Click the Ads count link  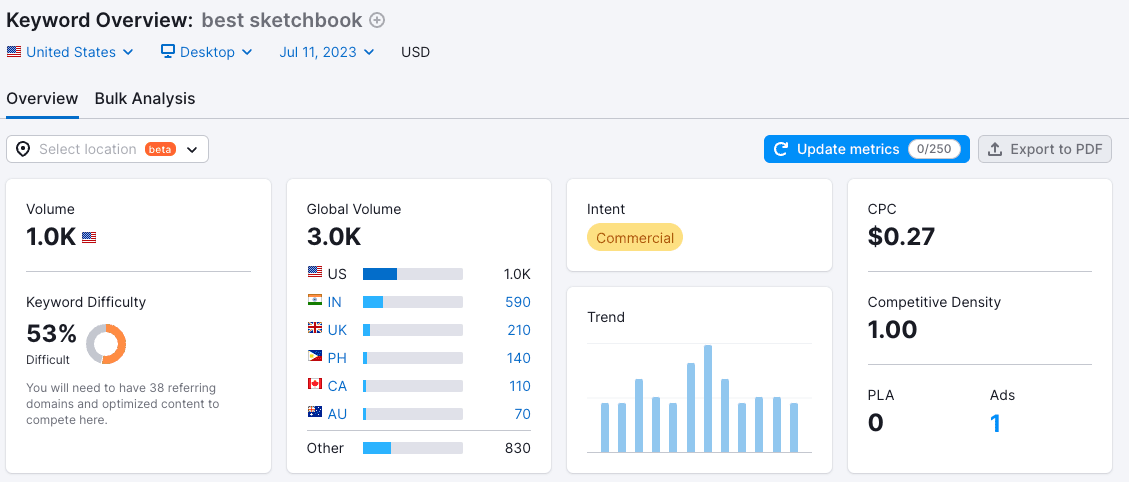pos(995,423)
